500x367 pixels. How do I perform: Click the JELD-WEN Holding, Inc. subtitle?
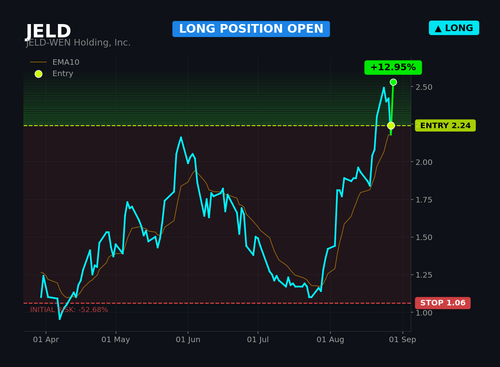coord(78,43)
